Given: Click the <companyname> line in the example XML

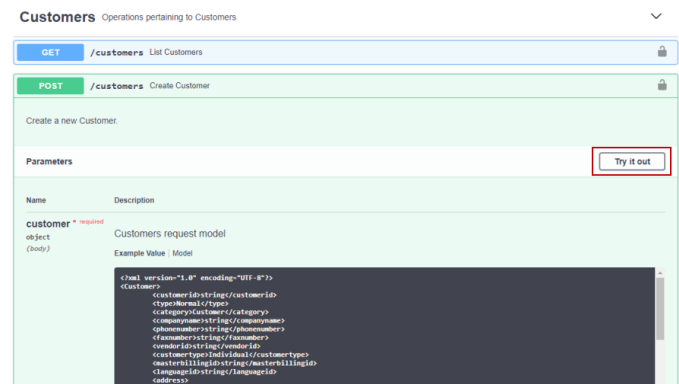Looking at the screenshot, I should [218, 320].
